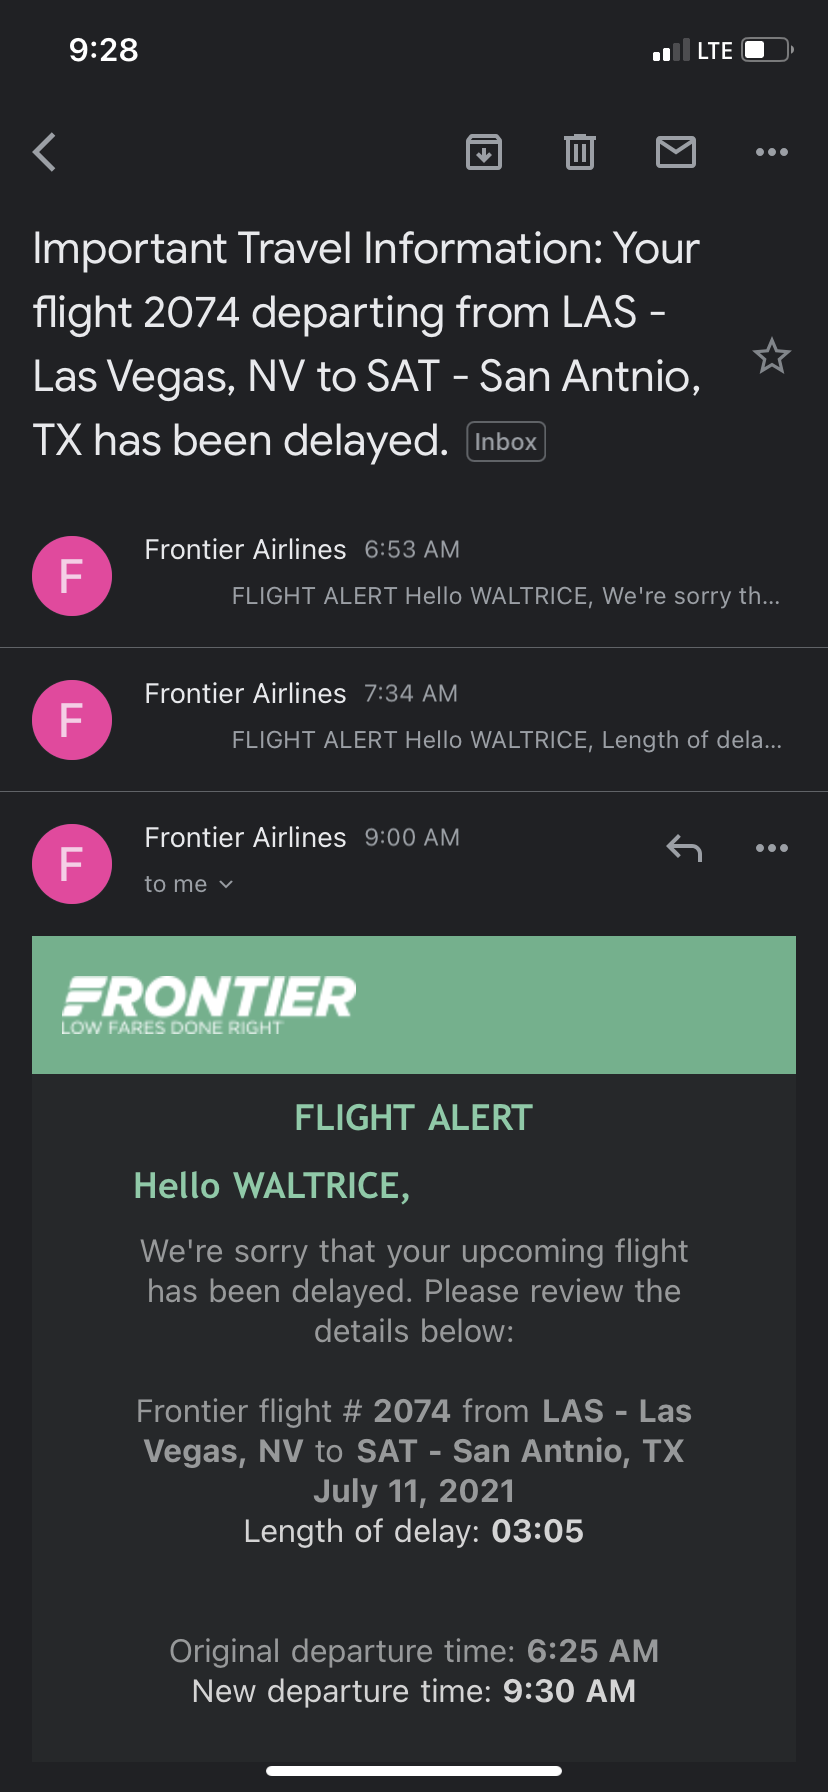This screenshot has width=828, height=1792.
Task: Tap the back arrow to leave email
Action: 45,153
